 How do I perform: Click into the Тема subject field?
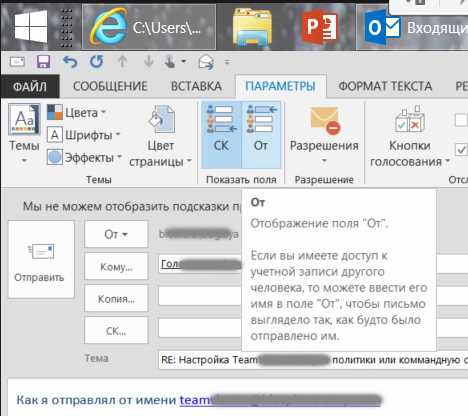click(x=313, y=360)
